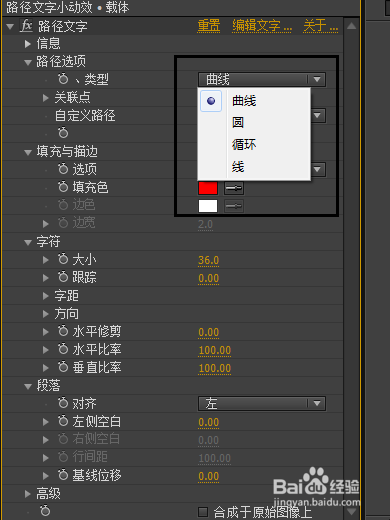The width and height of the screenshot is (390, 520).
Task: Toggle stopwatch for 左侧空白 property
Action: click(63, 421)
